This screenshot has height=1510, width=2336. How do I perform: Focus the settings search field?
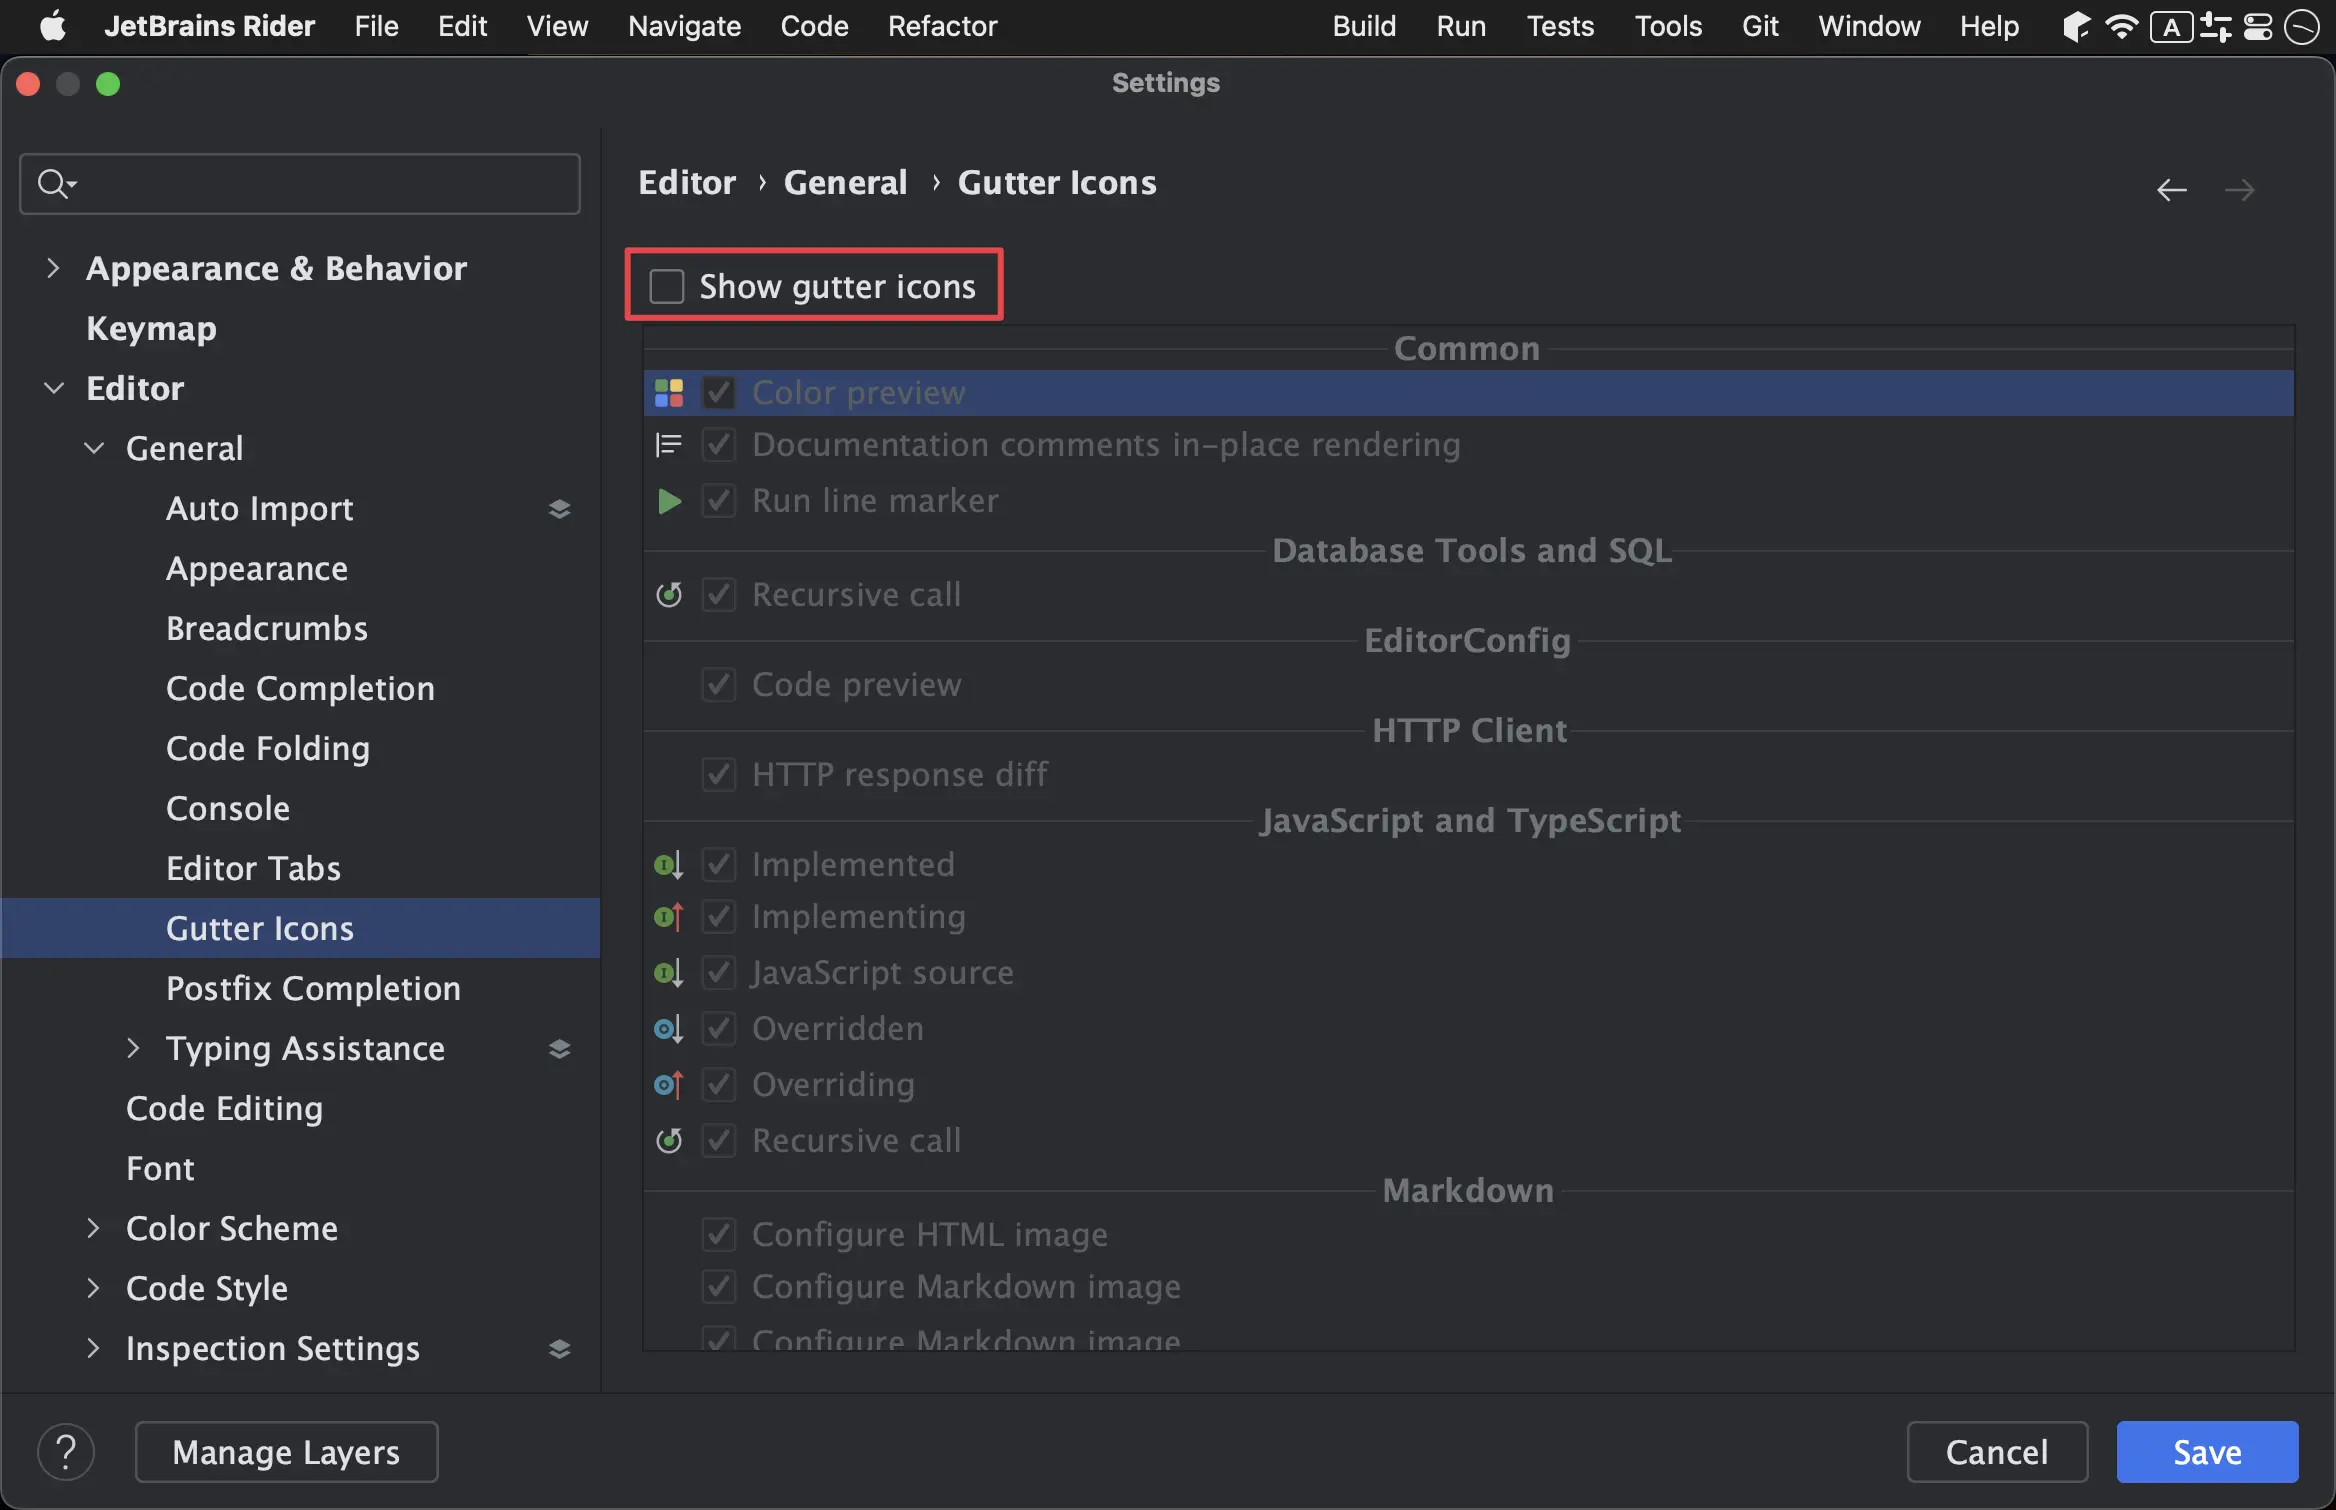point(300,184)
